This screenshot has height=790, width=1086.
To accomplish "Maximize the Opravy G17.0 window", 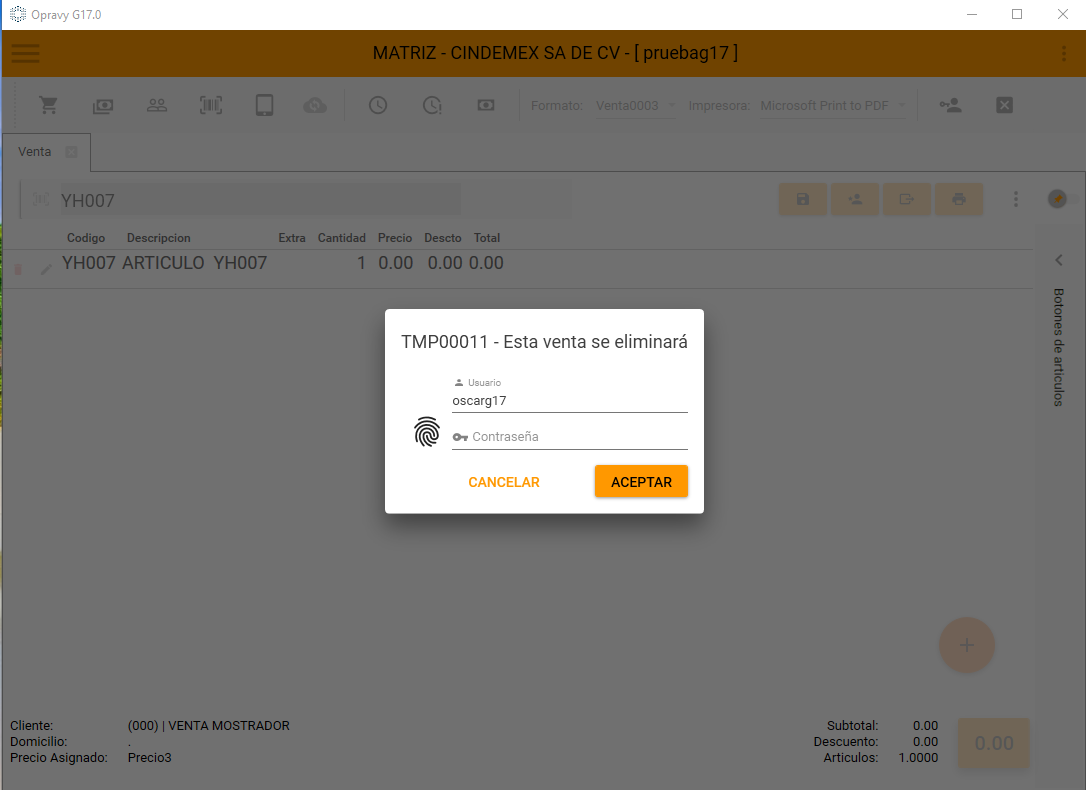I will click(1017, 15).
